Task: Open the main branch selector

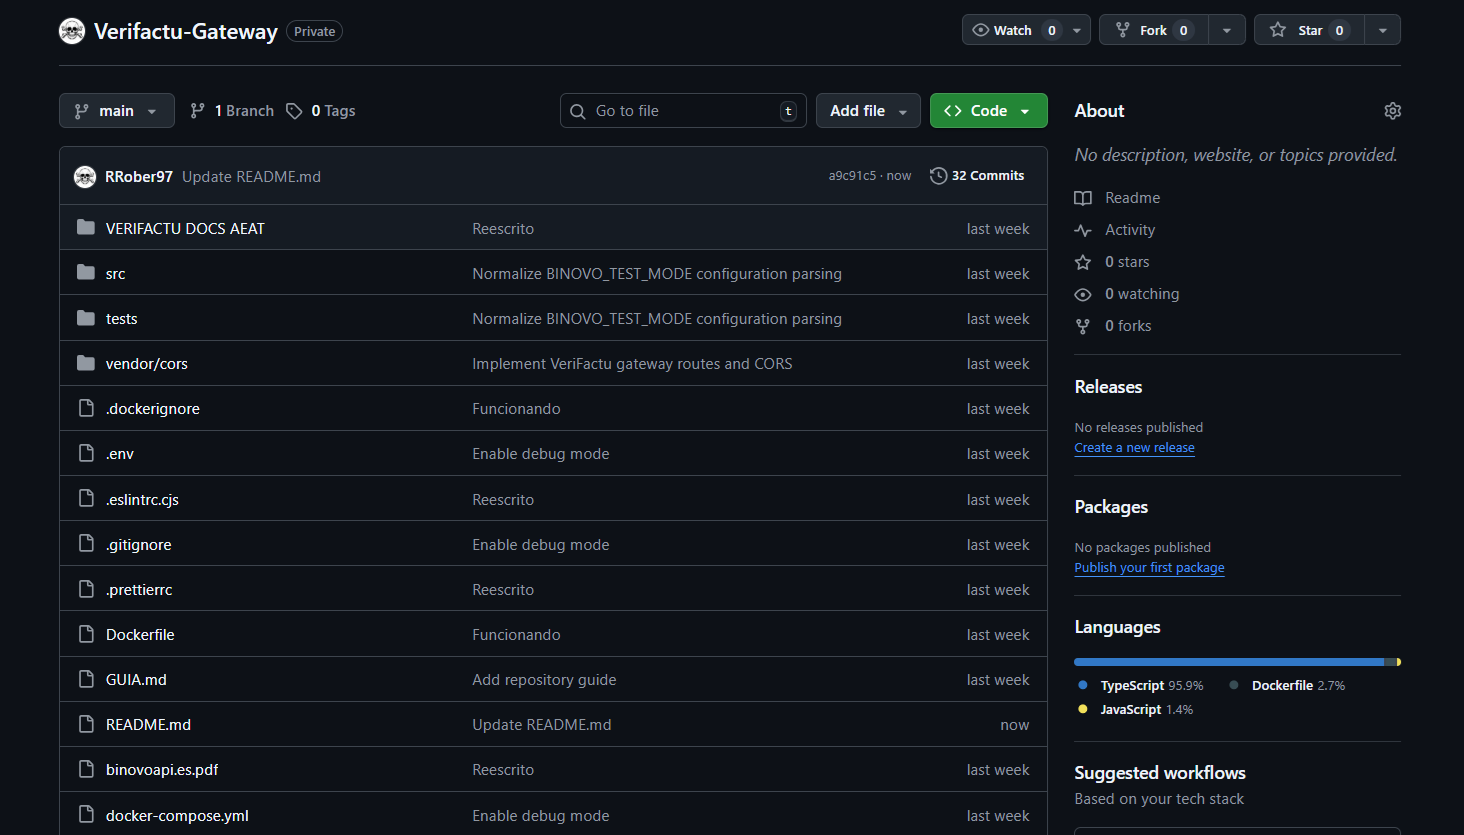Action: (x=116, y=110)
